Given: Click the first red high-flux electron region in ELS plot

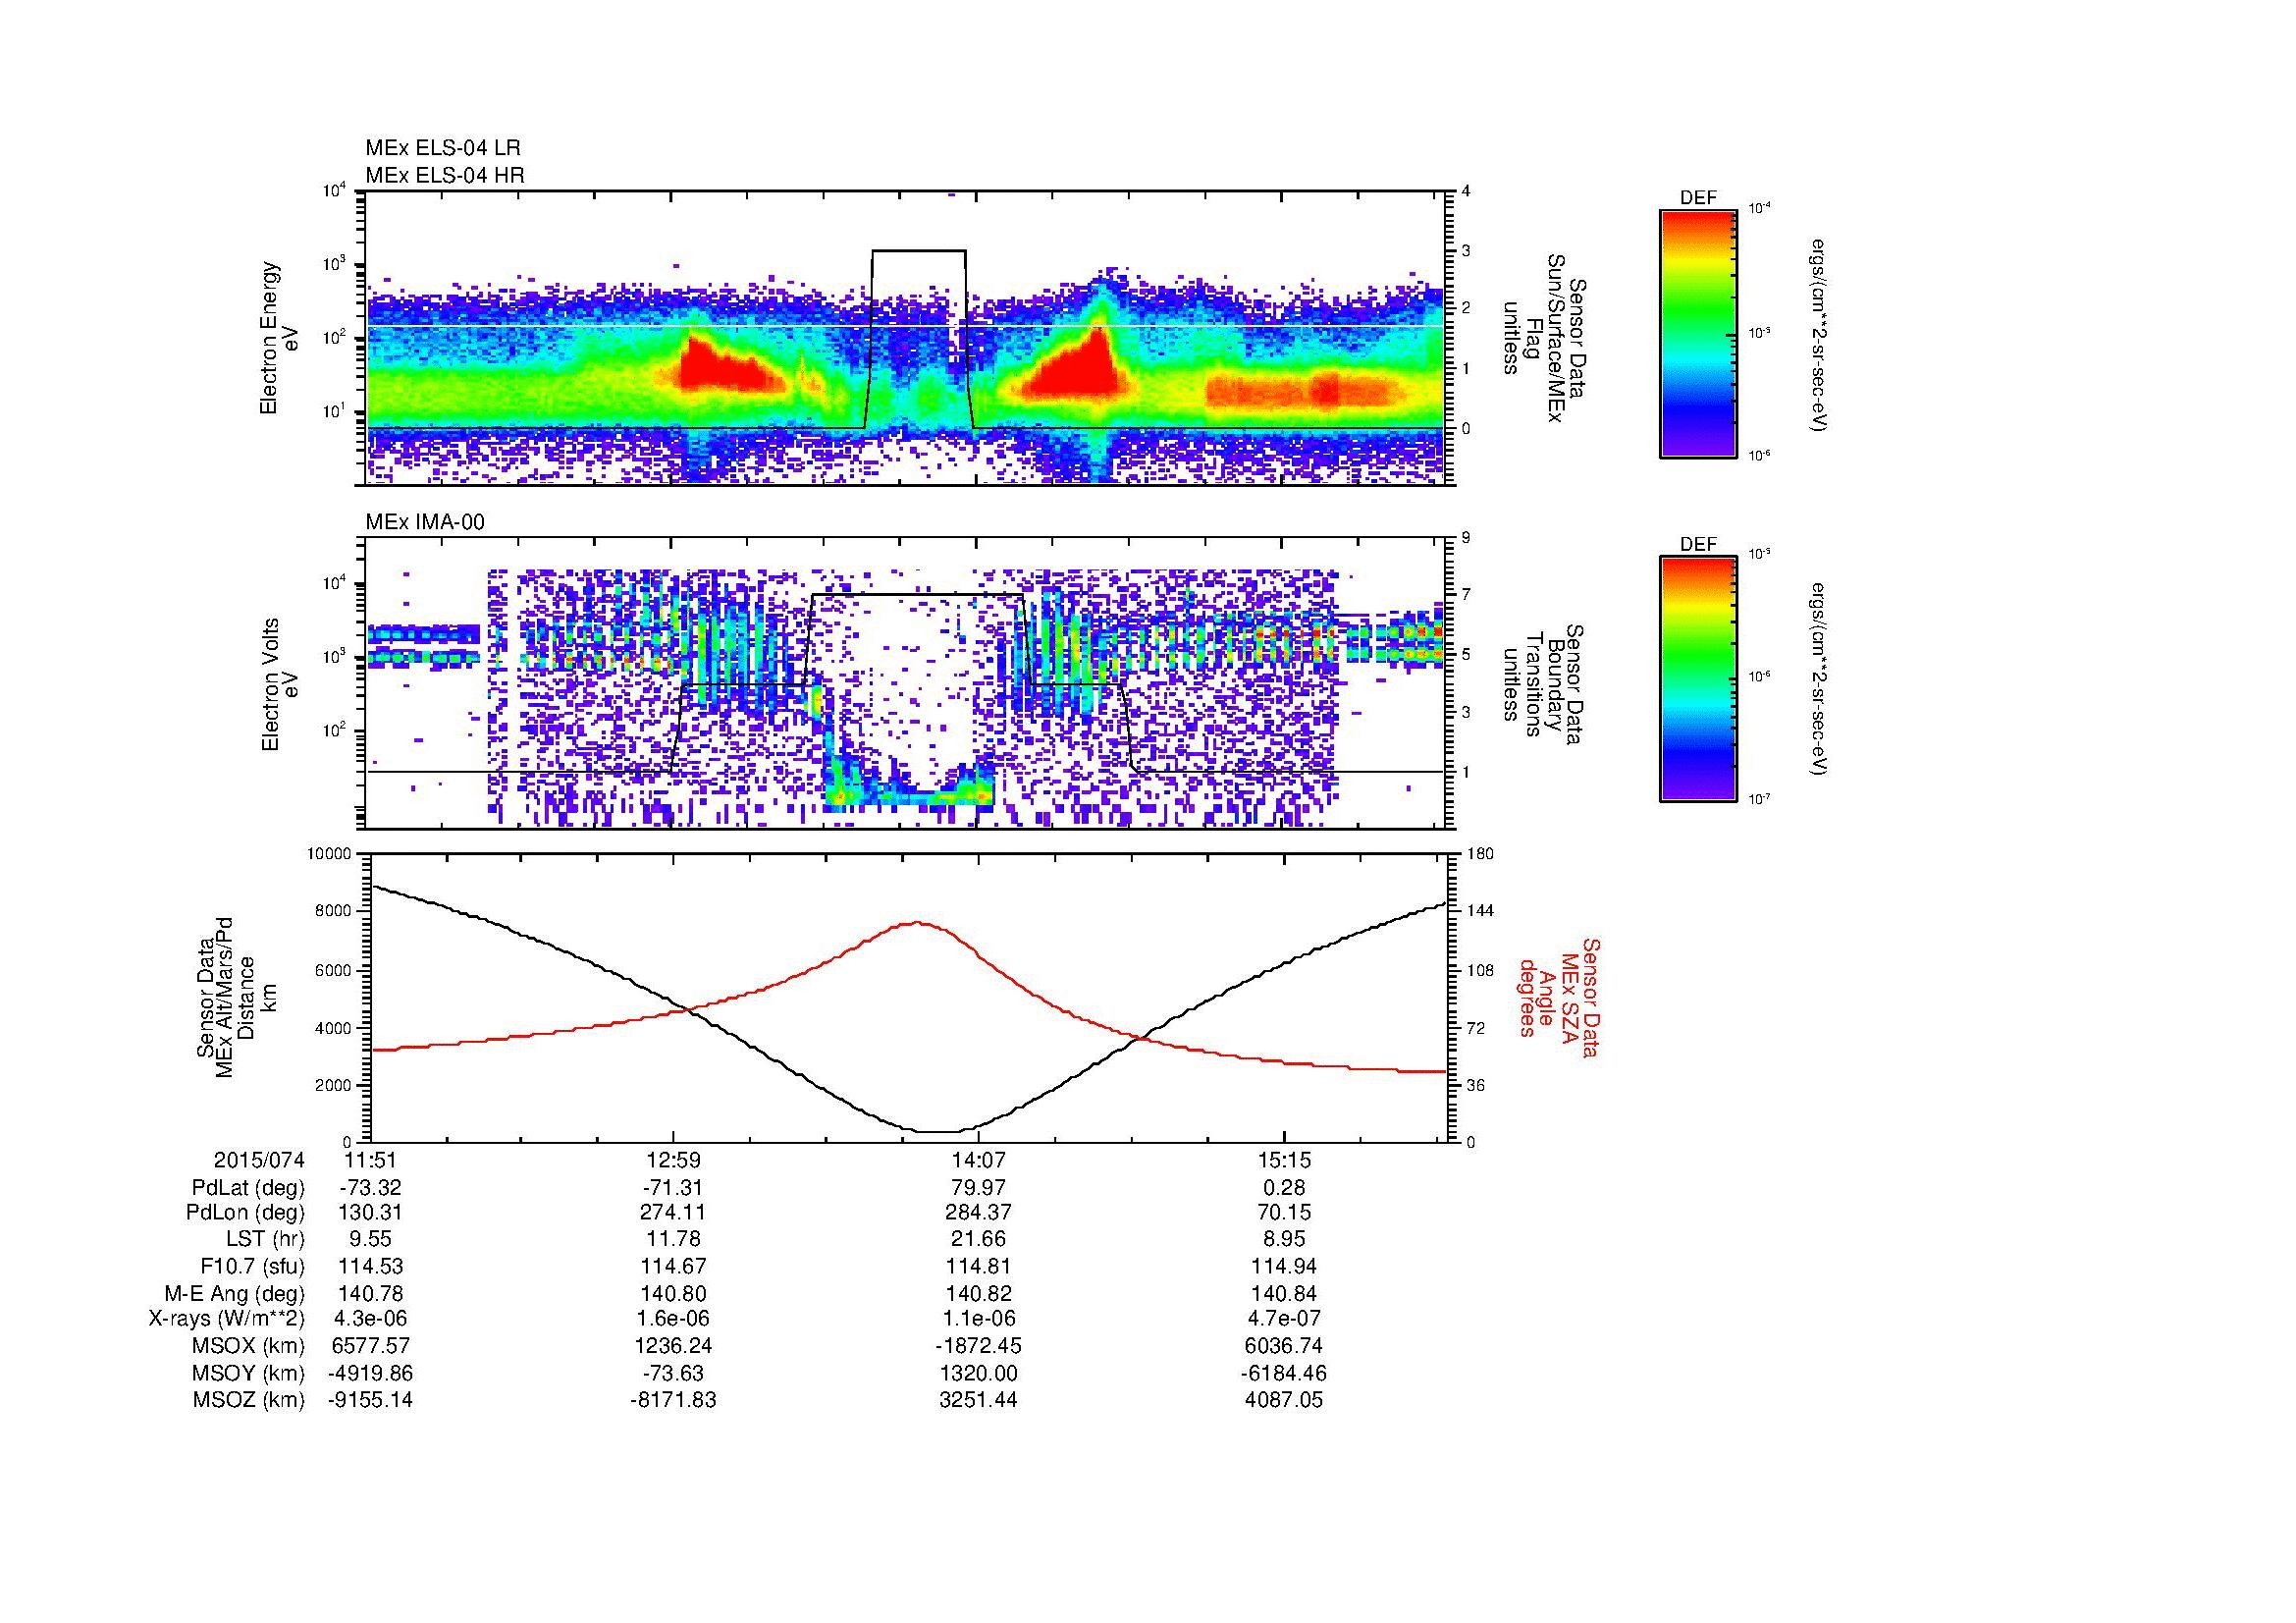Looking at the screenshot, I should pyautogui.click(x=725, y=367).
